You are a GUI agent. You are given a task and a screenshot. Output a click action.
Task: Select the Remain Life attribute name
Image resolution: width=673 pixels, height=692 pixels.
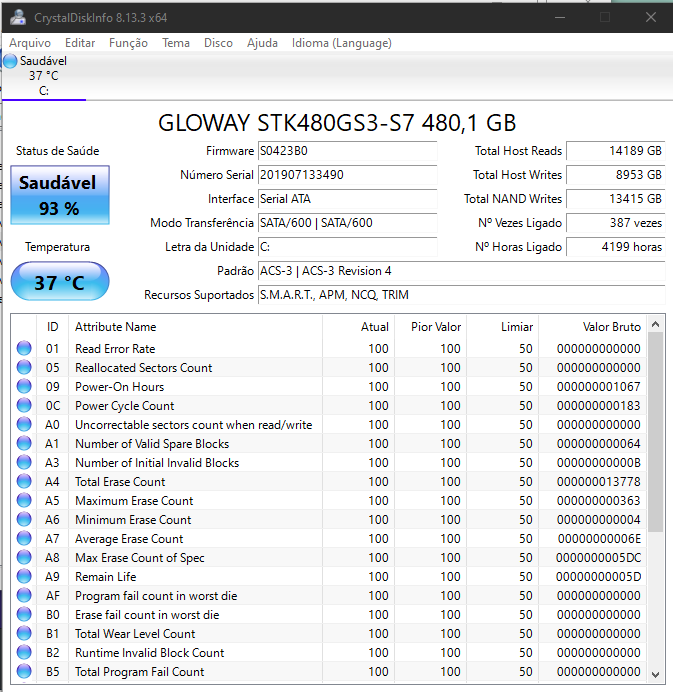(105, 576)
